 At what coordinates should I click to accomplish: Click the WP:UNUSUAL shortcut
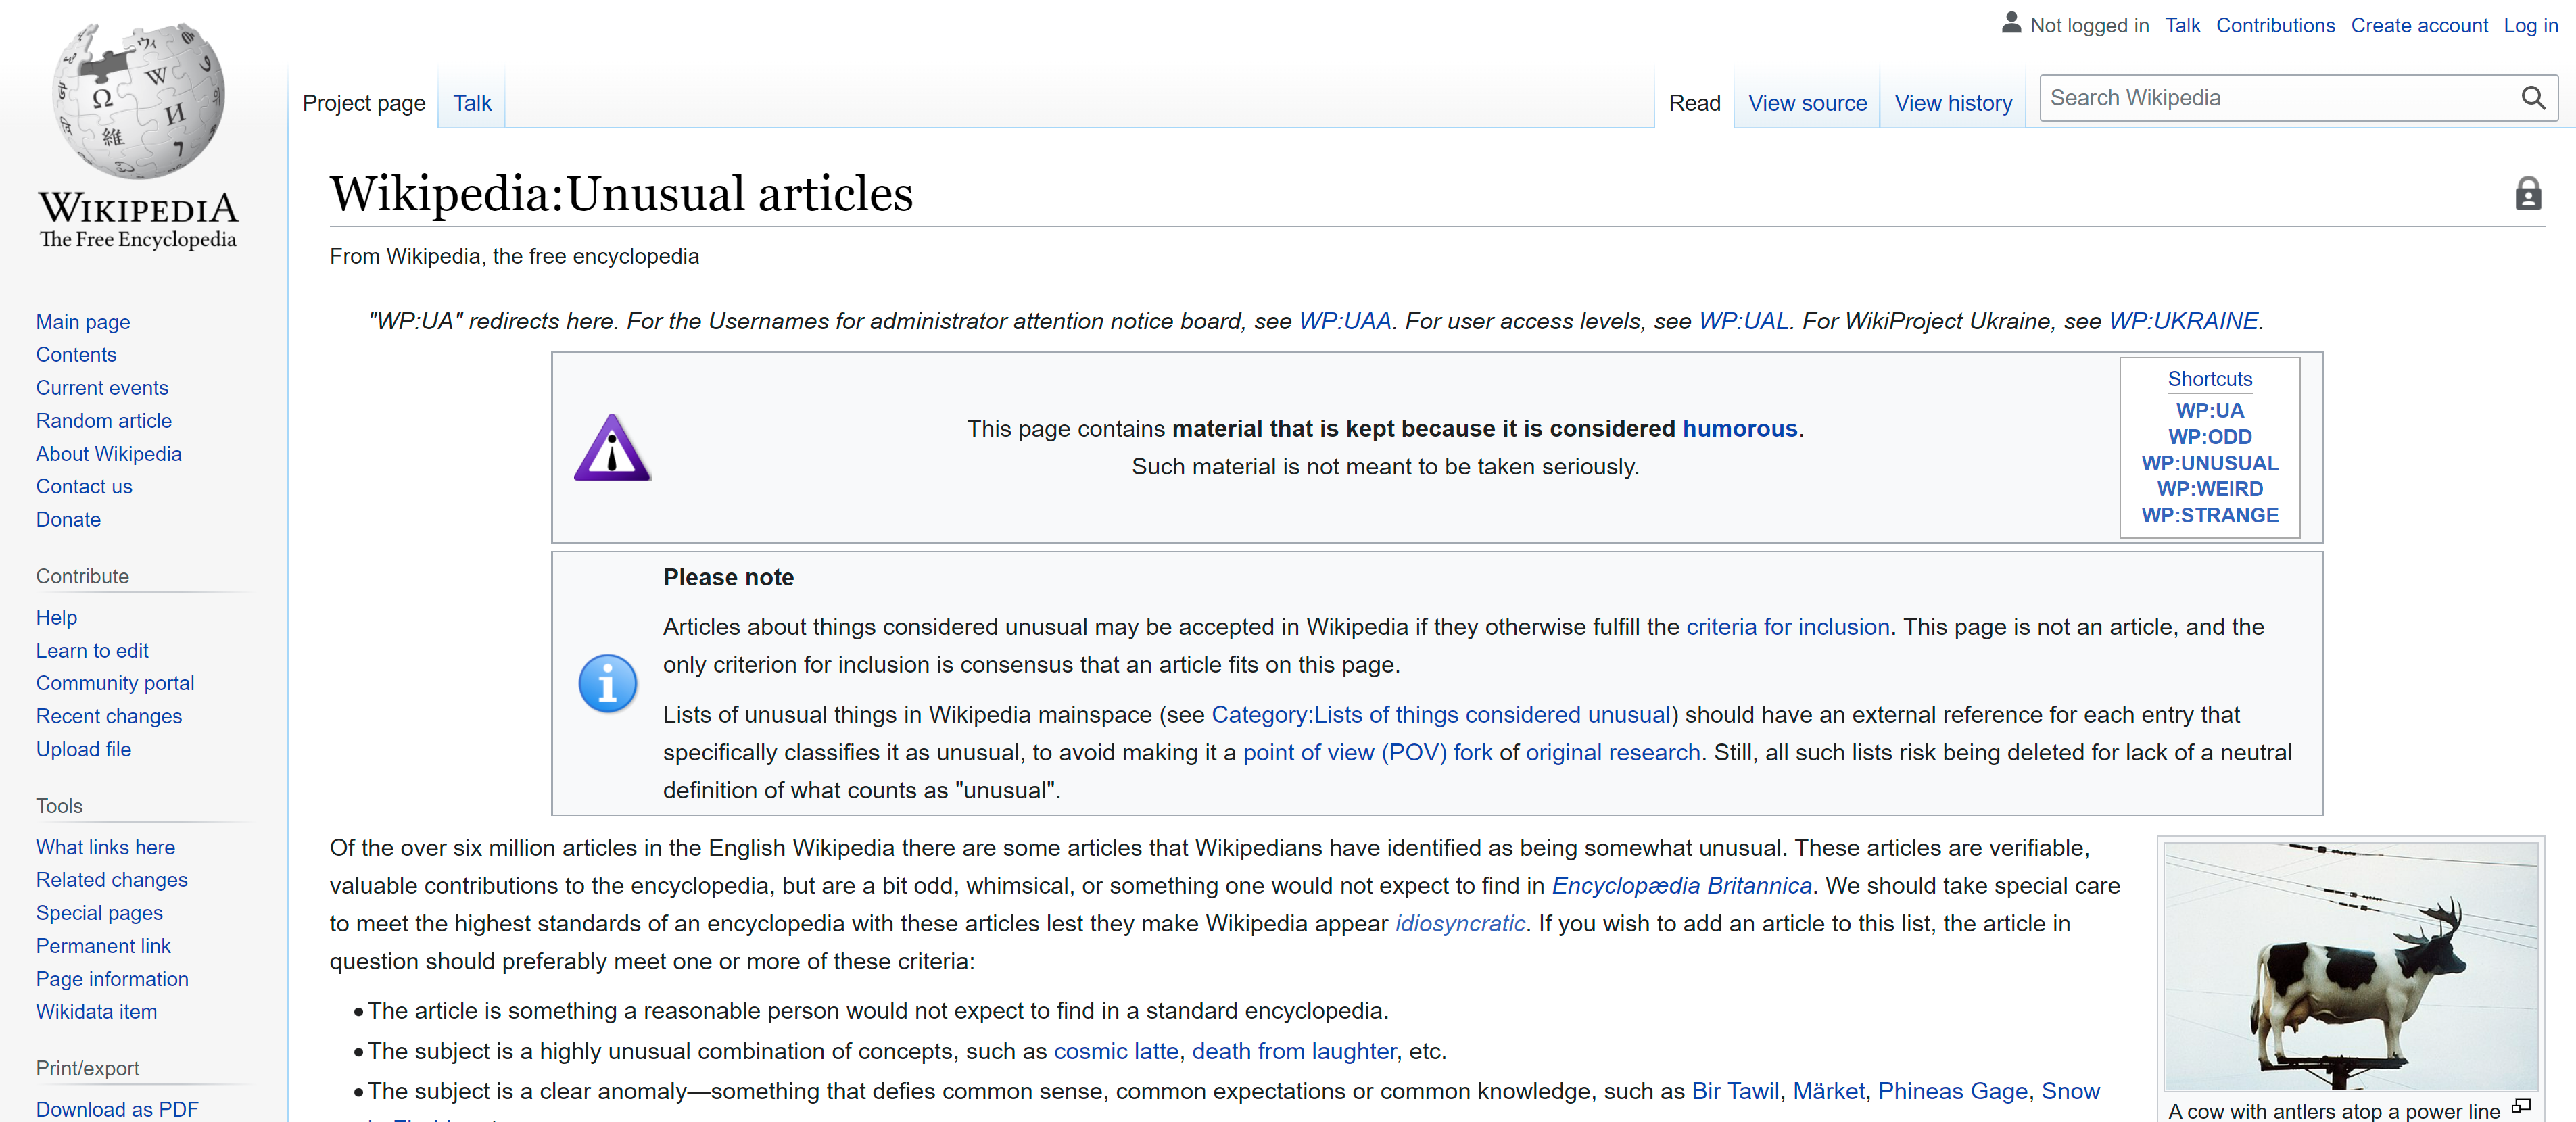click(2210, 463)
